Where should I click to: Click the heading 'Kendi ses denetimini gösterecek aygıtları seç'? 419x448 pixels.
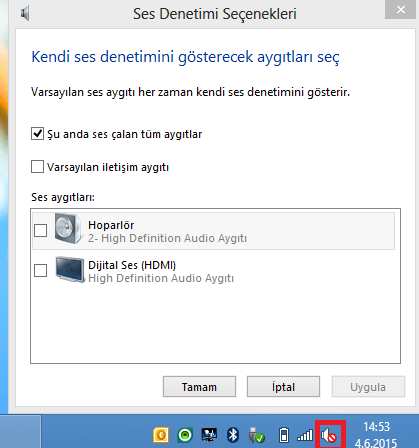click(185, 57)
